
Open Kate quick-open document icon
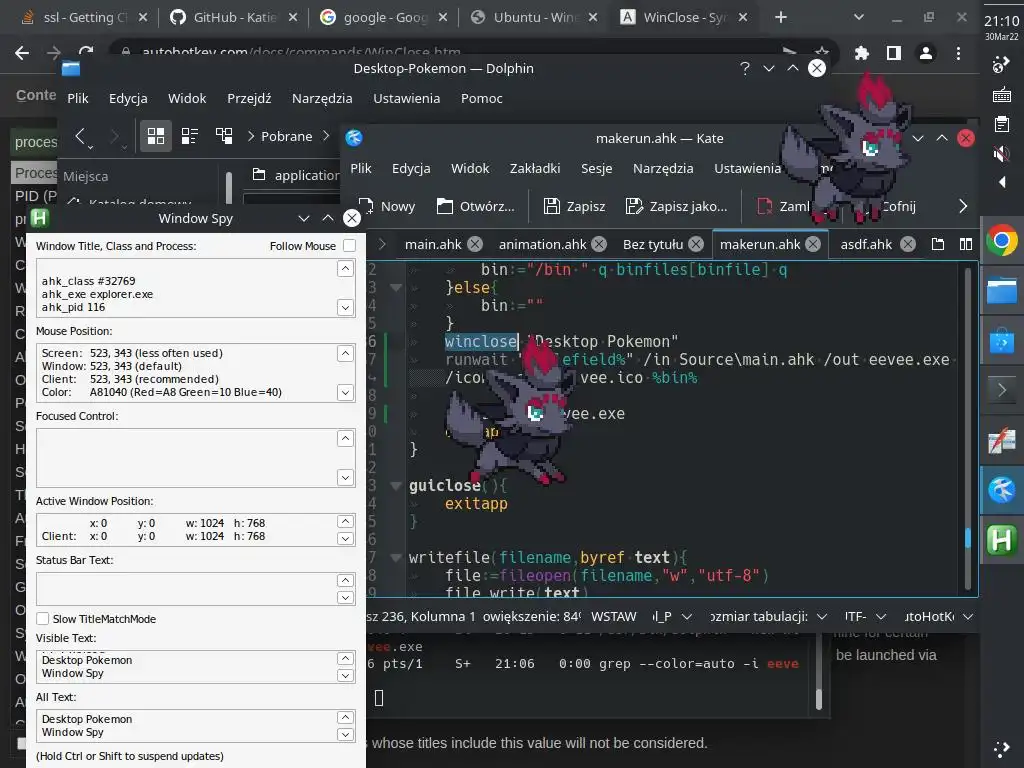938,244
